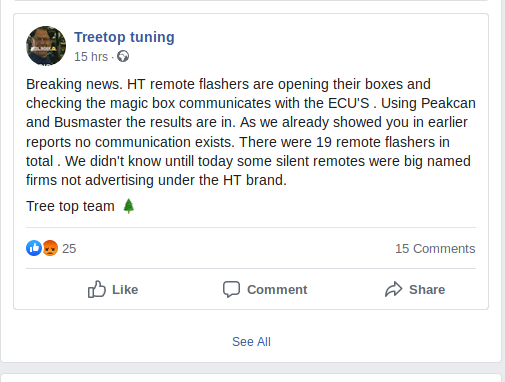The height and width of the screenshot is (382, 505).
Task: Click the Like button label text
Action: tap(125, 290)
